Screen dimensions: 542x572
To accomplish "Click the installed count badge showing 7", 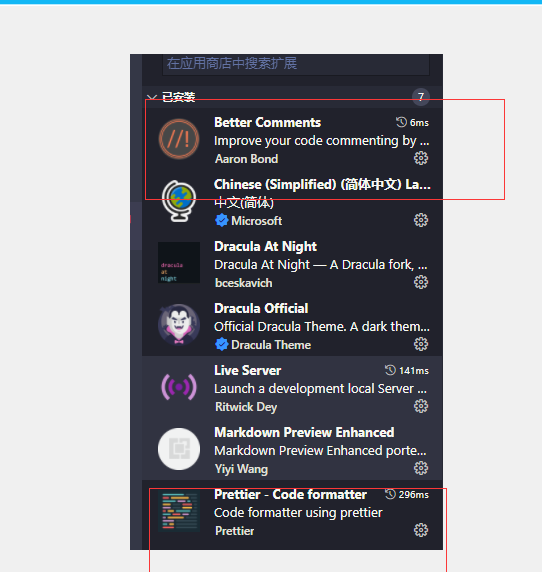I will point(421,97).
